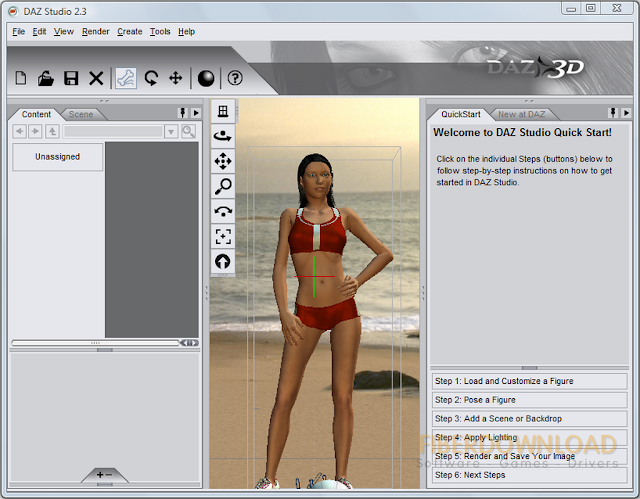Click the view layout grid icon in viewport
Screen dimensions: 640x499
tap(223, 111)
